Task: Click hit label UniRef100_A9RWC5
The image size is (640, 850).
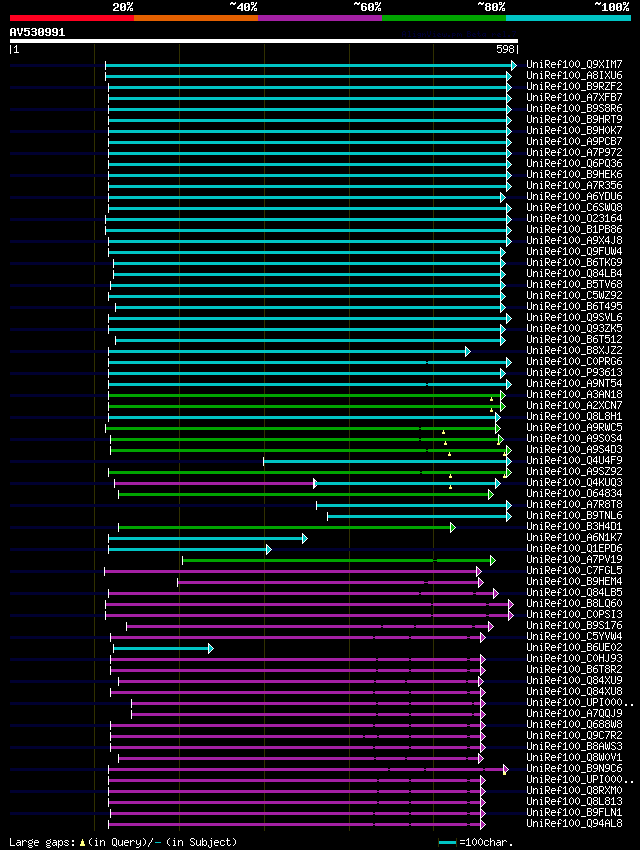Action: pos(574,427)
